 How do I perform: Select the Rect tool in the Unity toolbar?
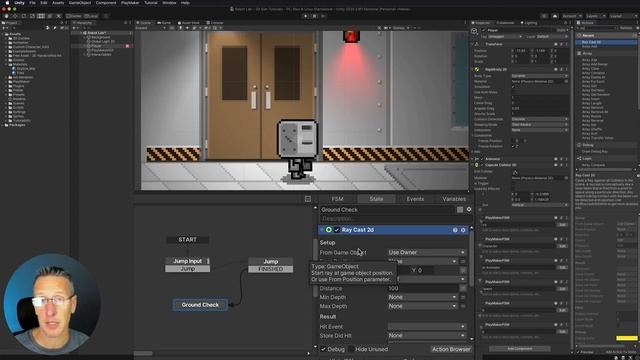point(41,16)
